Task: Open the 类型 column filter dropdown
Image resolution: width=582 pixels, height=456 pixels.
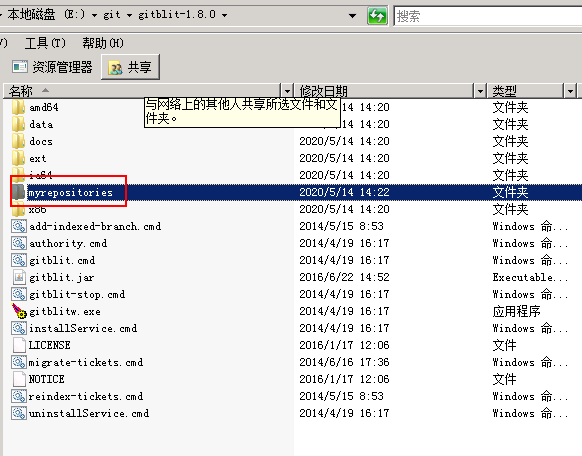Action: coord(570,91)
